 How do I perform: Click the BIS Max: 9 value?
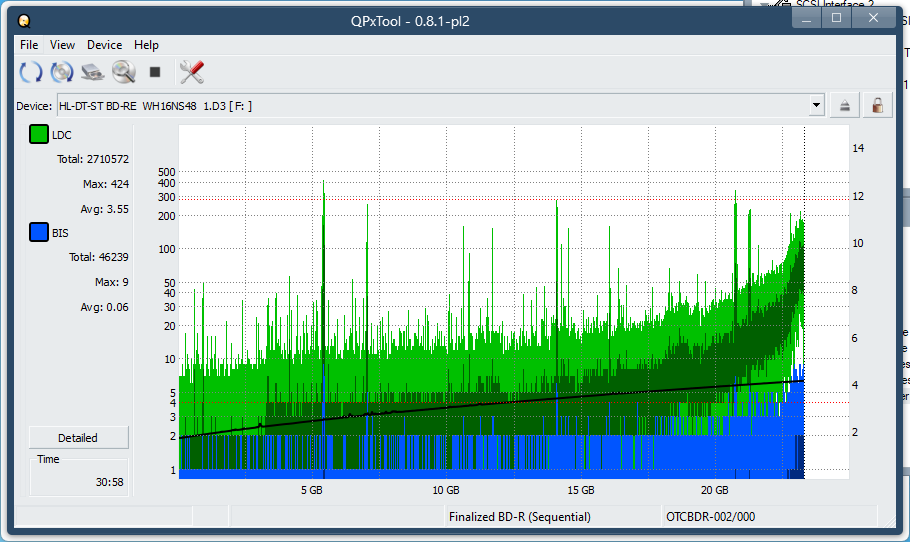[x=111, y=282]
